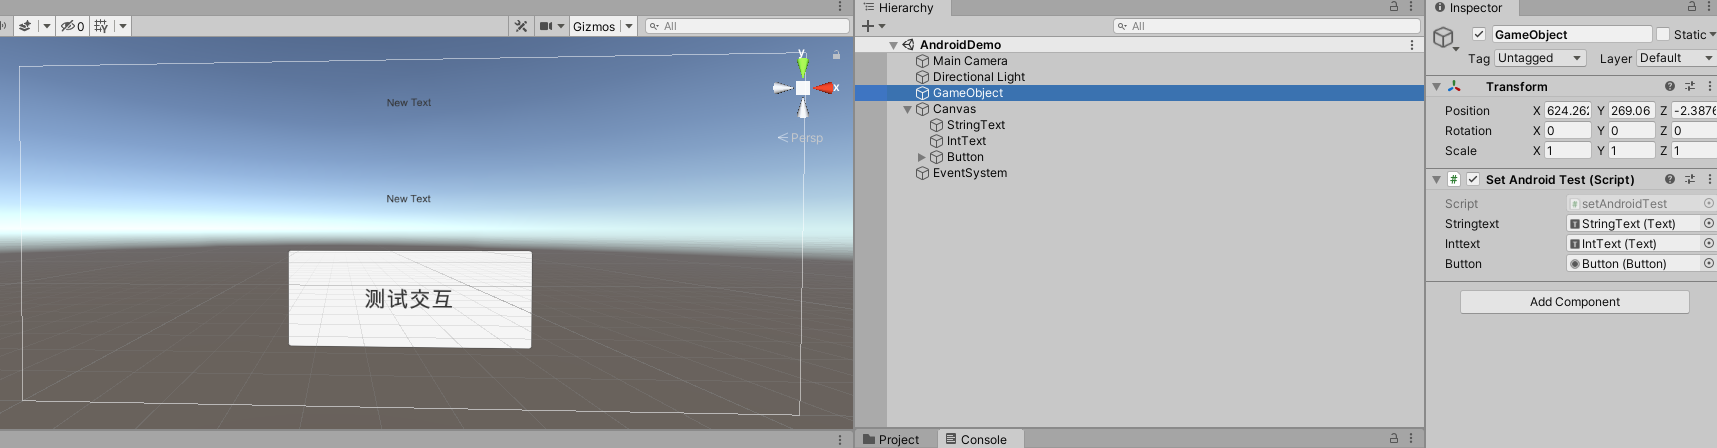Focus the scene view search field
The width and height of the screenshot is (1717, 448).
pyautogui.click(x=747, y=26)
